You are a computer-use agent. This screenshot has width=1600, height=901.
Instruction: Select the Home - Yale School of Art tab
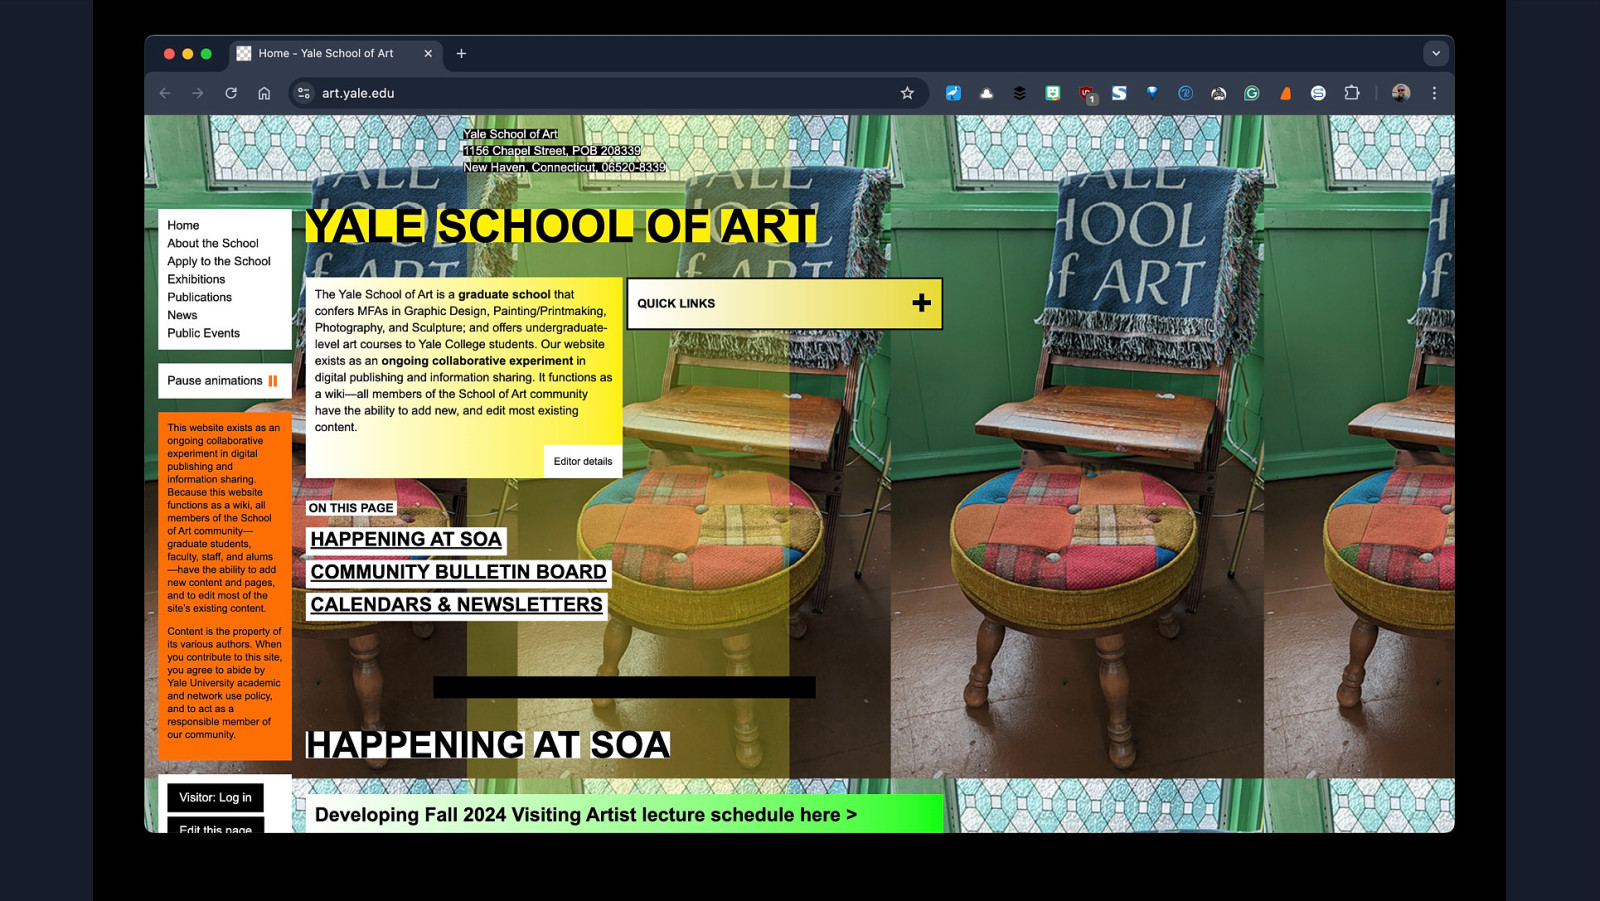(338, 54)
